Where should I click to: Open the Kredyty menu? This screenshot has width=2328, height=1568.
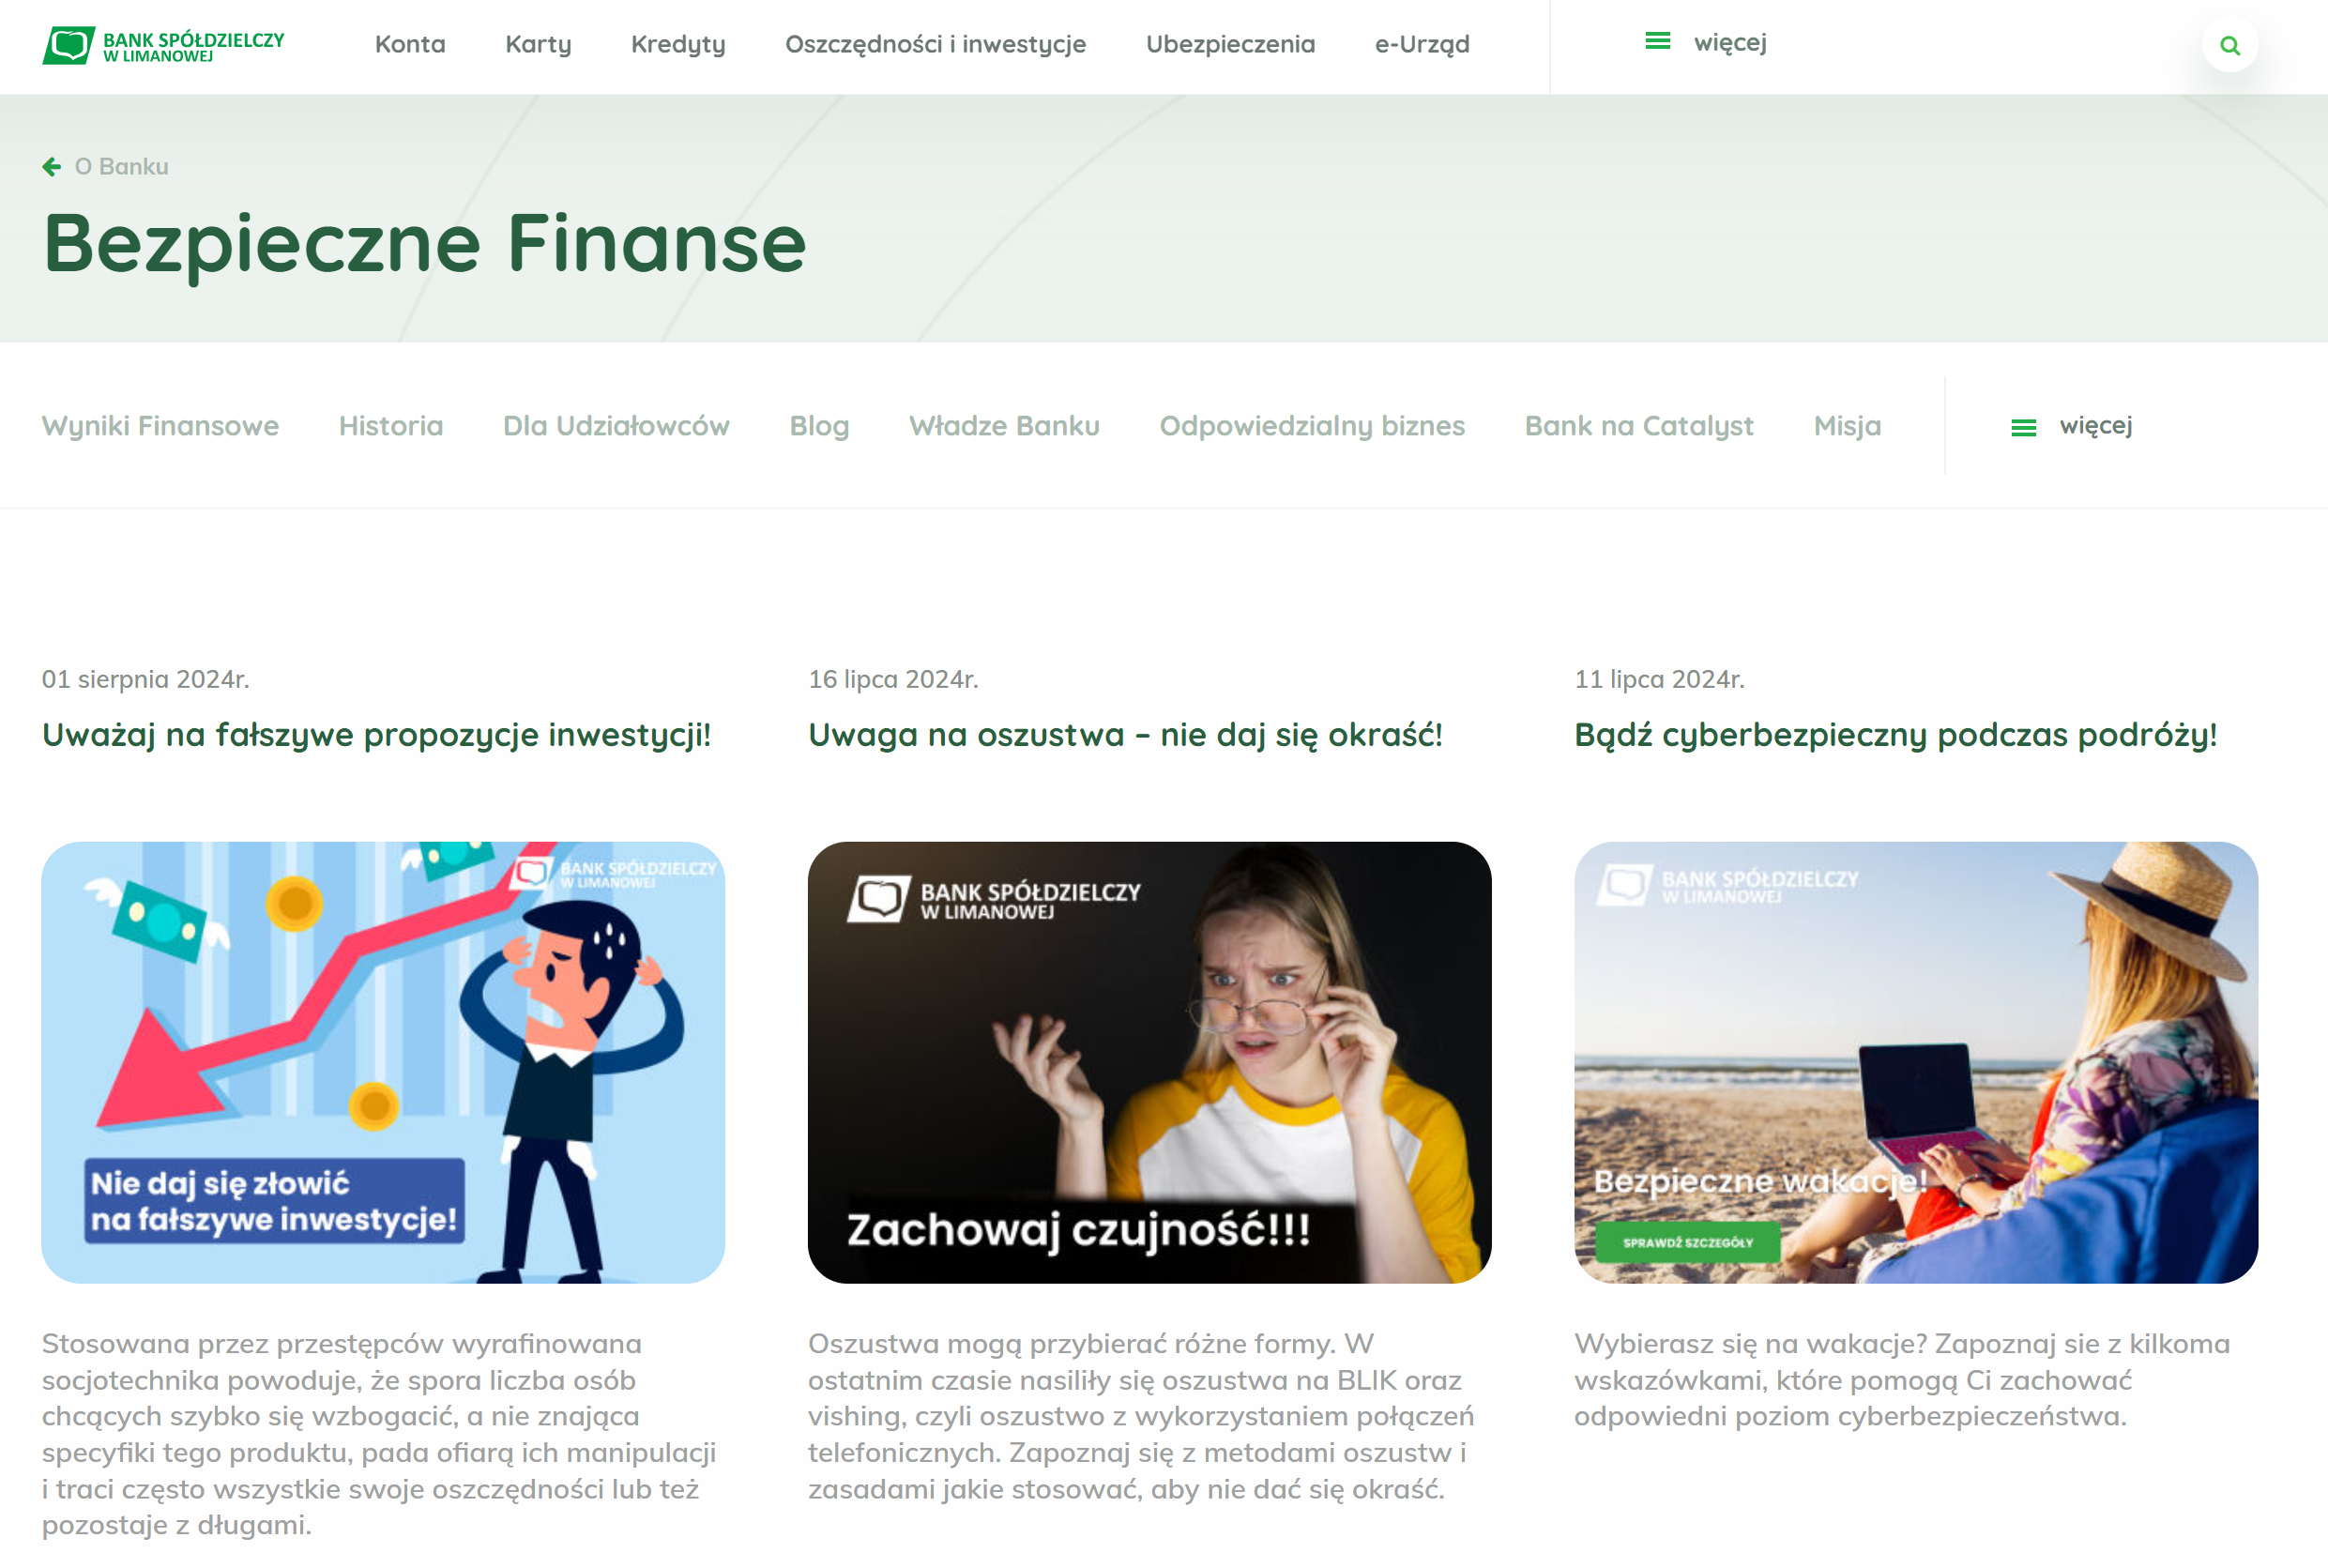(678, 44)
